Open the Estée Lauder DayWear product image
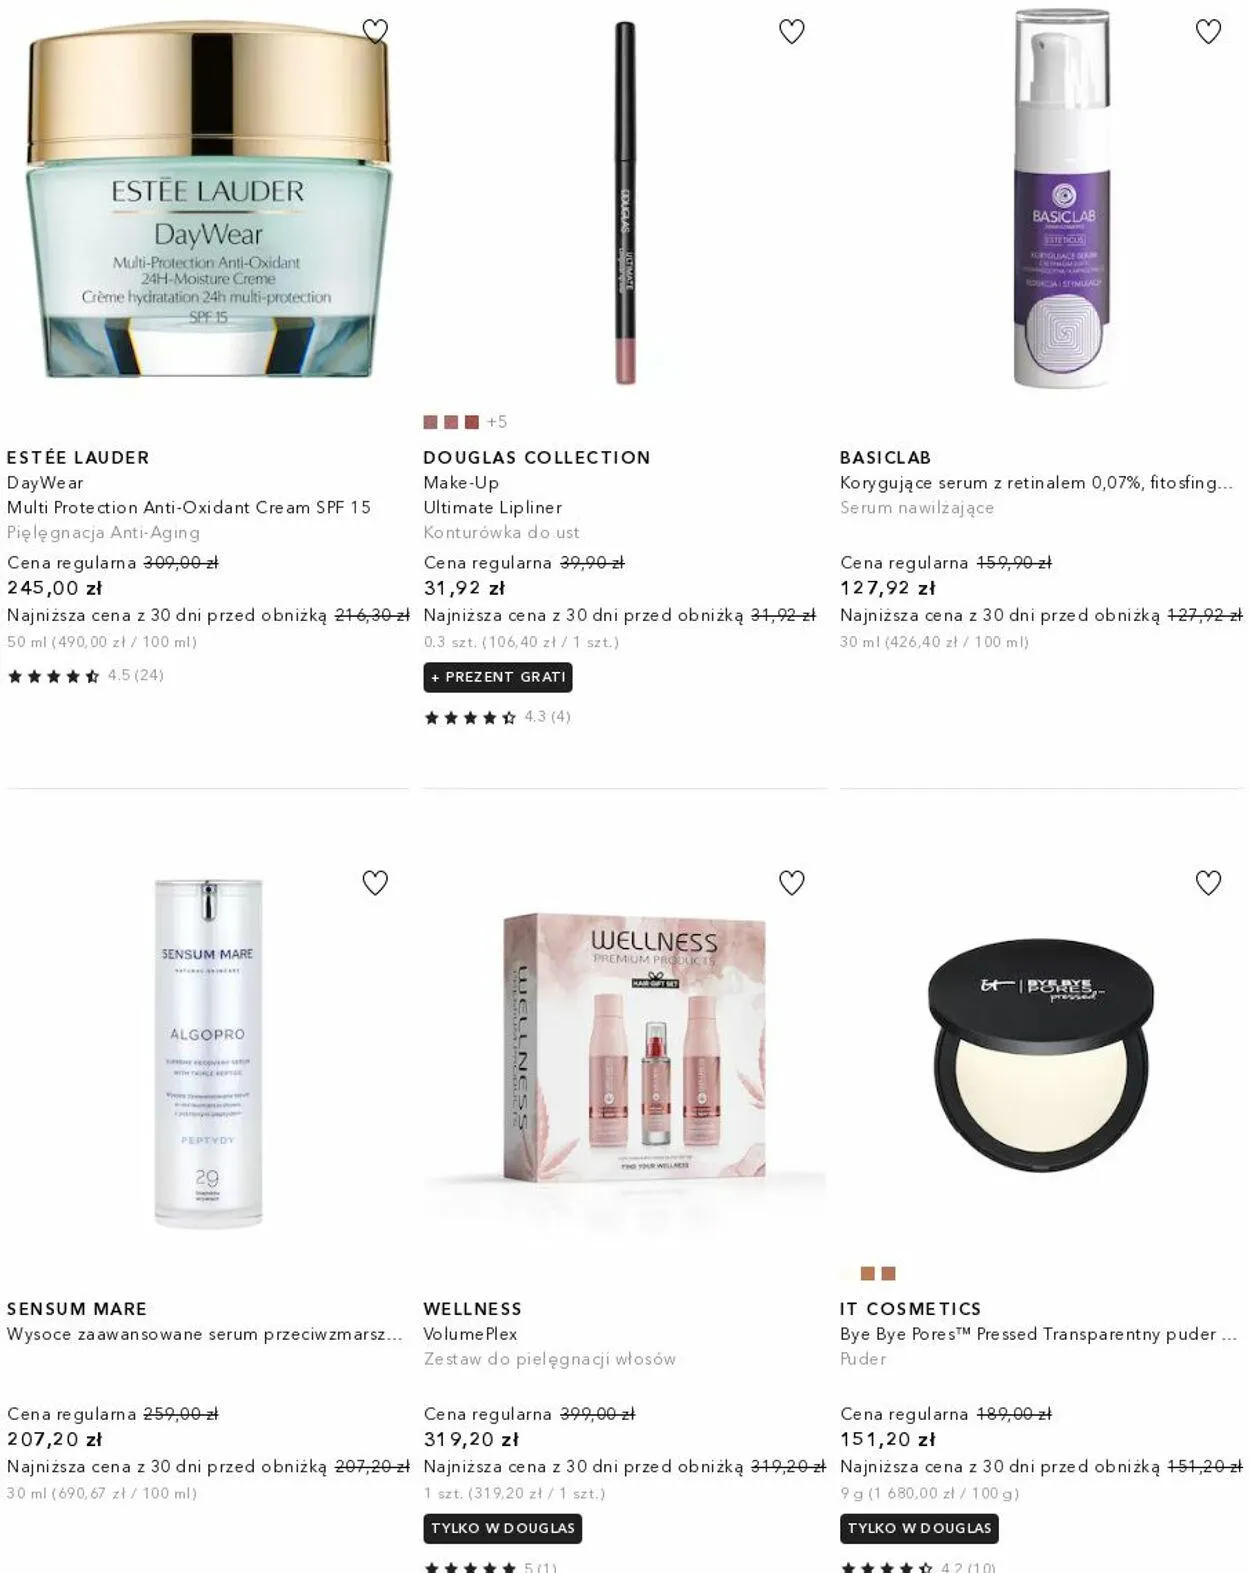The height and width of the screenshot is (1573, 1250). (208, 200)
